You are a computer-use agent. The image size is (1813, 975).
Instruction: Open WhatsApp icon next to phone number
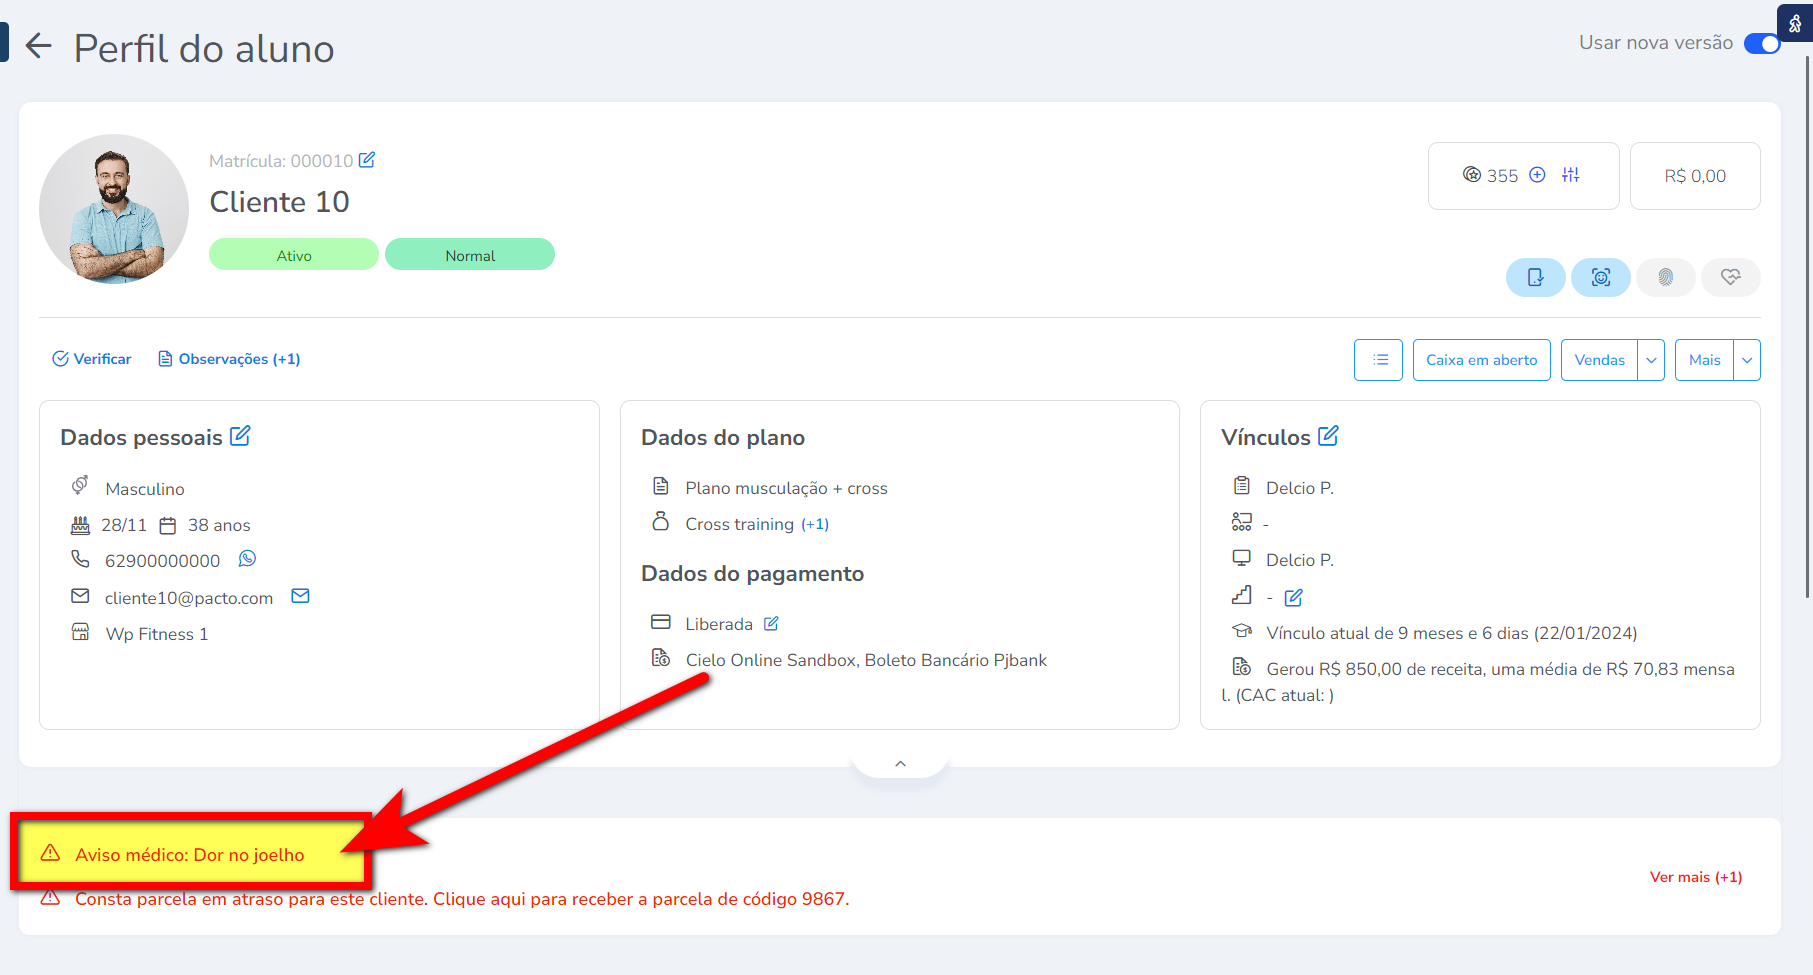247,559
